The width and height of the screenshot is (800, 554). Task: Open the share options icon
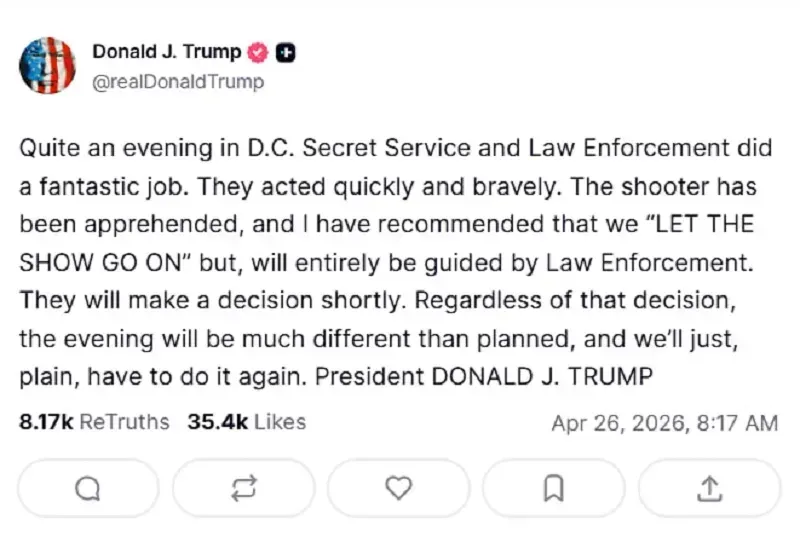coord(709,488)
